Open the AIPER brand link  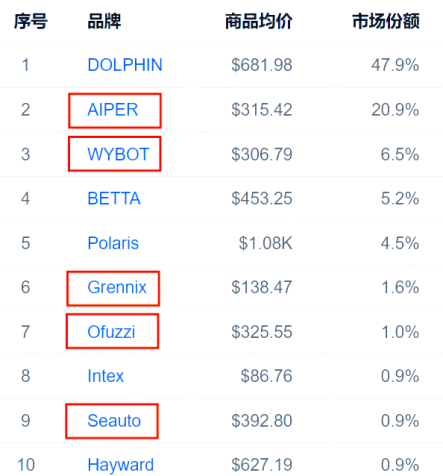pyautogui.click(x=113, y=110)
